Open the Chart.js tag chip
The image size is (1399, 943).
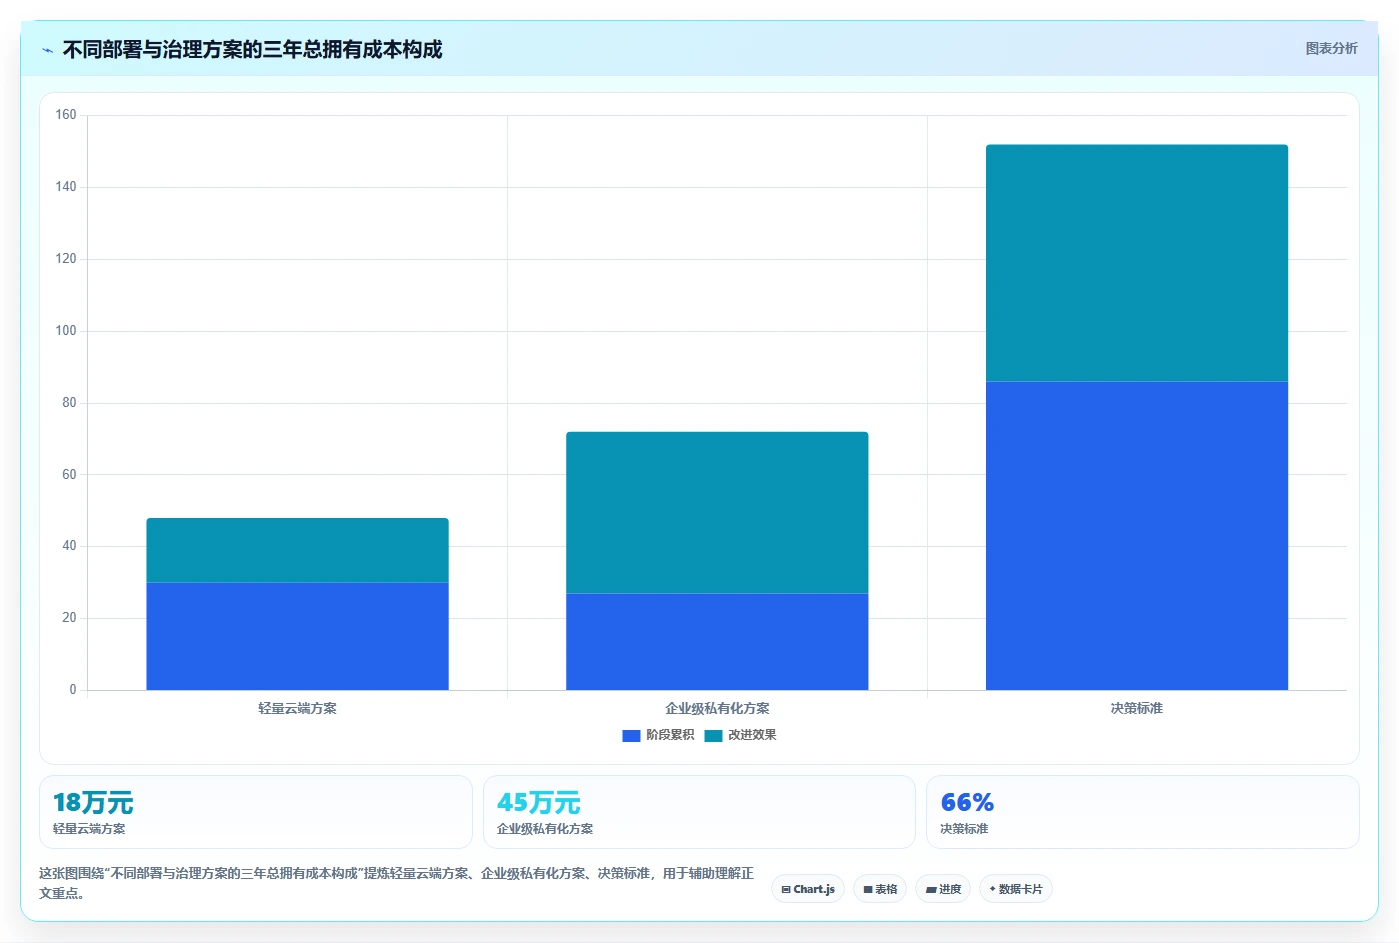[x=808, y=889]
